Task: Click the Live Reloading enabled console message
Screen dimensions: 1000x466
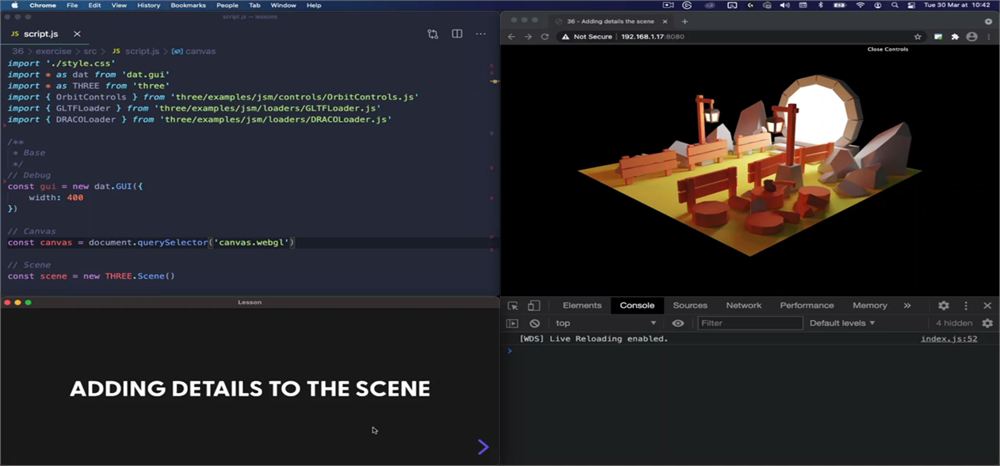Action: (x=594, y=339)
